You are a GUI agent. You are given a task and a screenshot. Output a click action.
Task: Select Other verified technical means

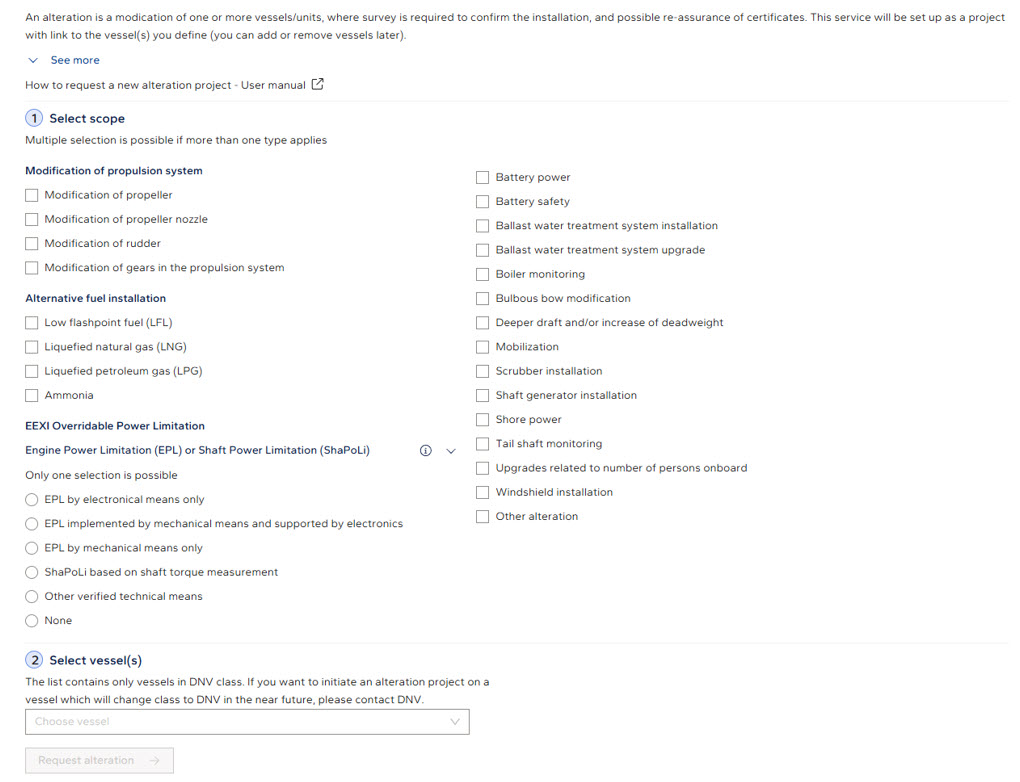(x=32, y=597)
